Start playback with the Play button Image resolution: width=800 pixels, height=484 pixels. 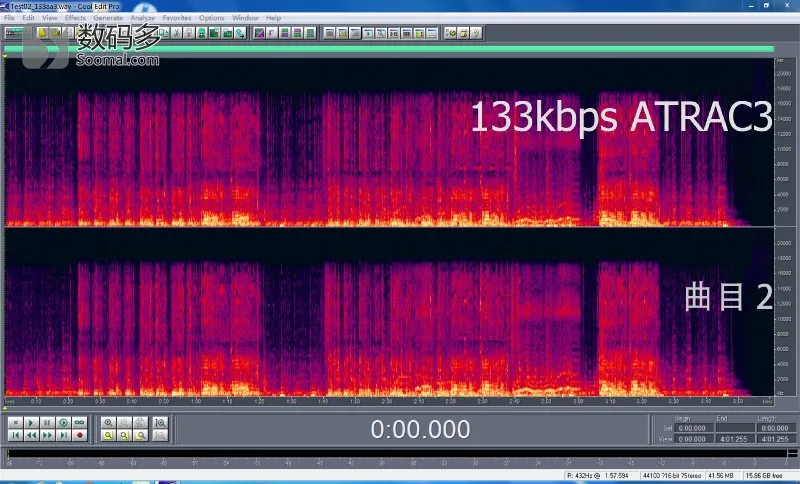pos(31,423)
